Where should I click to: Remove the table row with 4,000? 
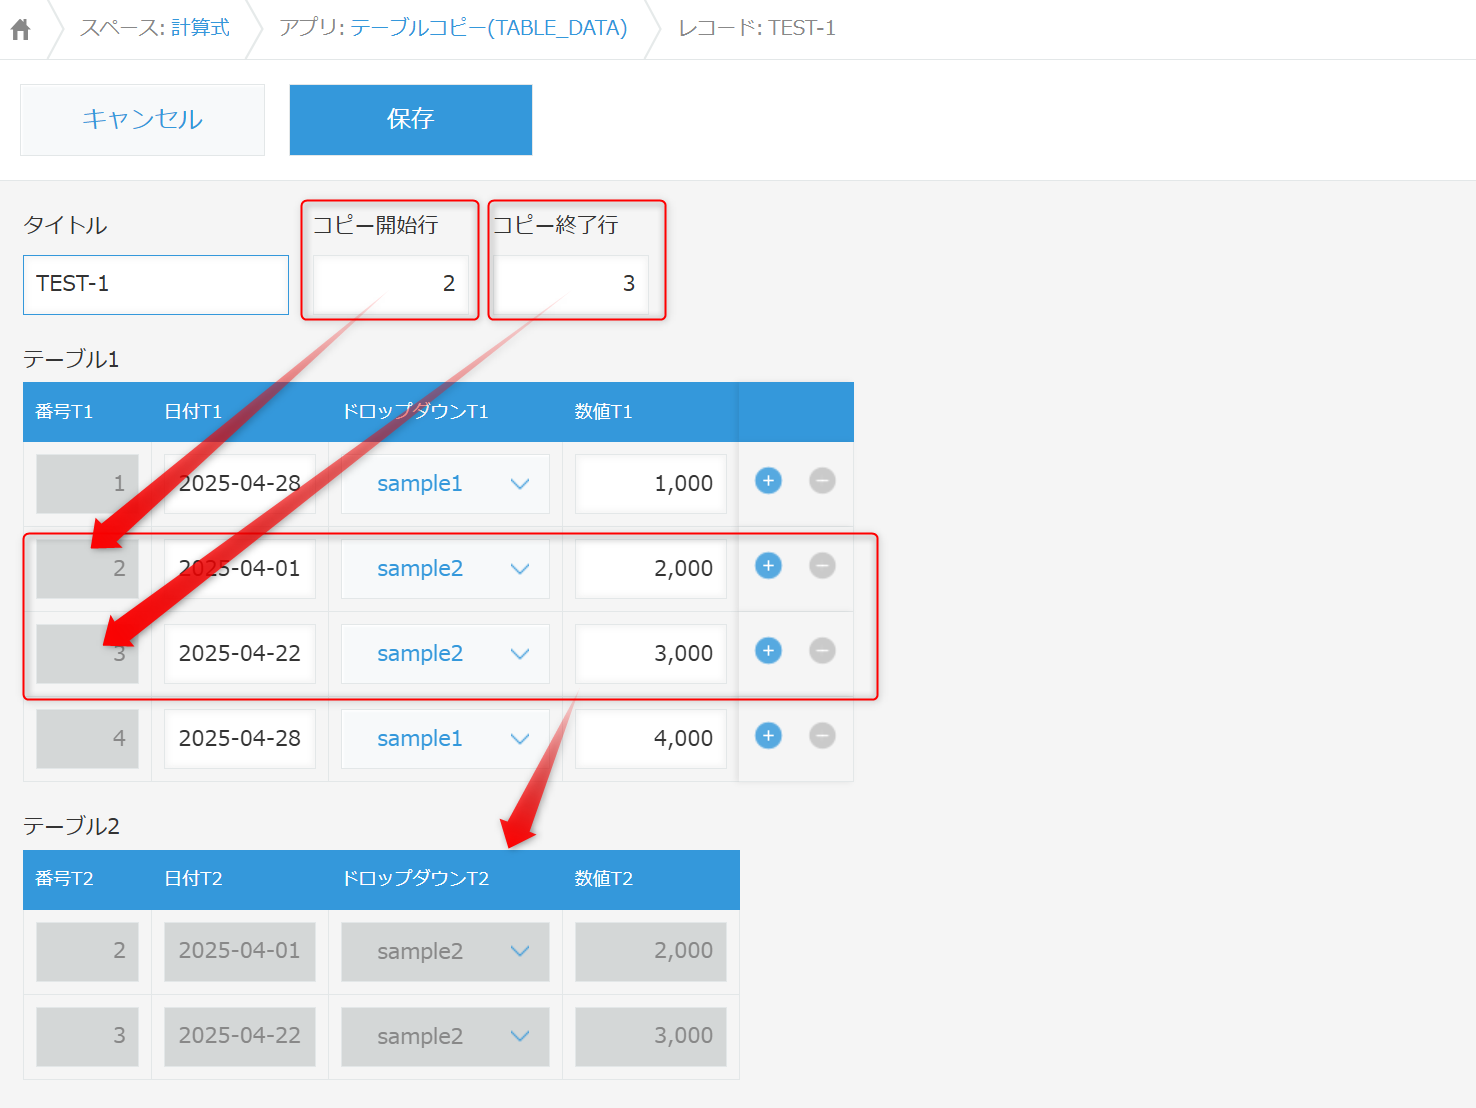click(822, 736)
